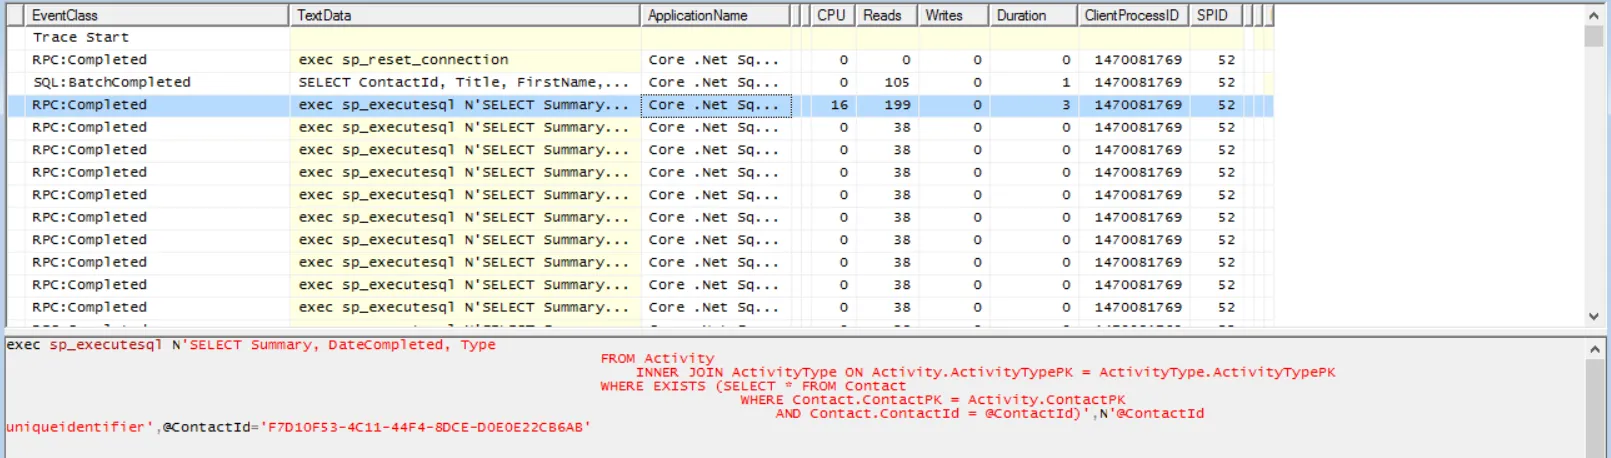The image size is (1611, 458).
Task: Click the ContactId GUID in the details pane
Action: pos(424,427)
